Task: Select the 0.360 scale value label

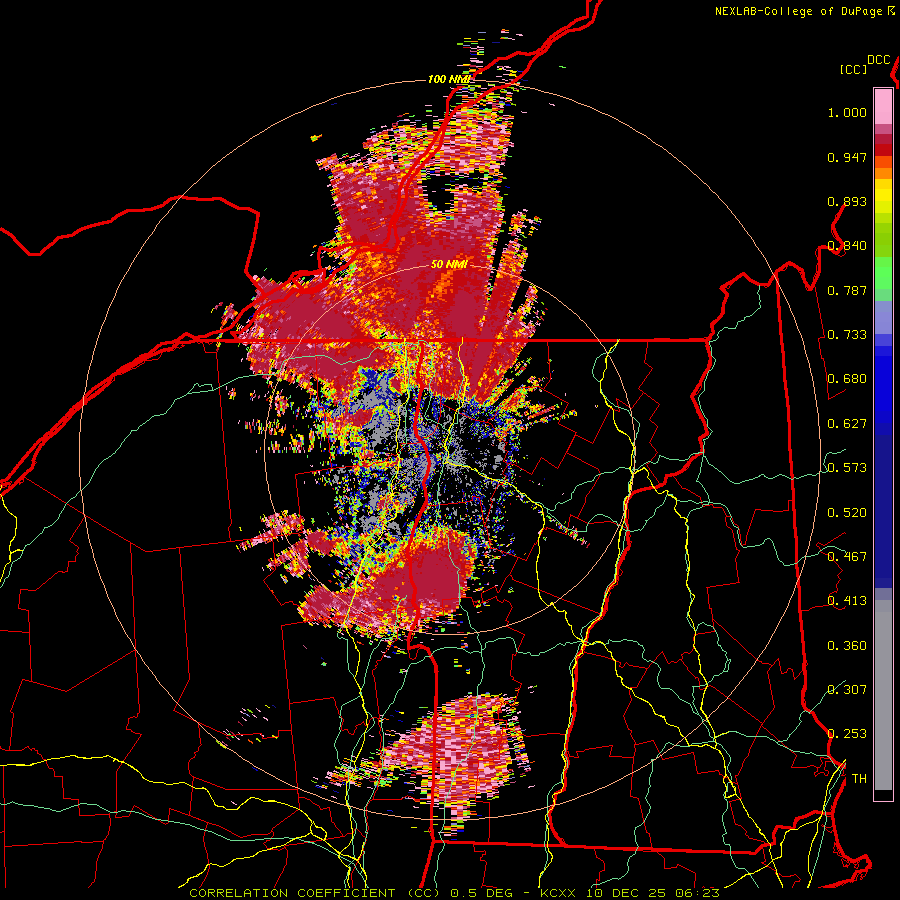Action: [847, 646]
